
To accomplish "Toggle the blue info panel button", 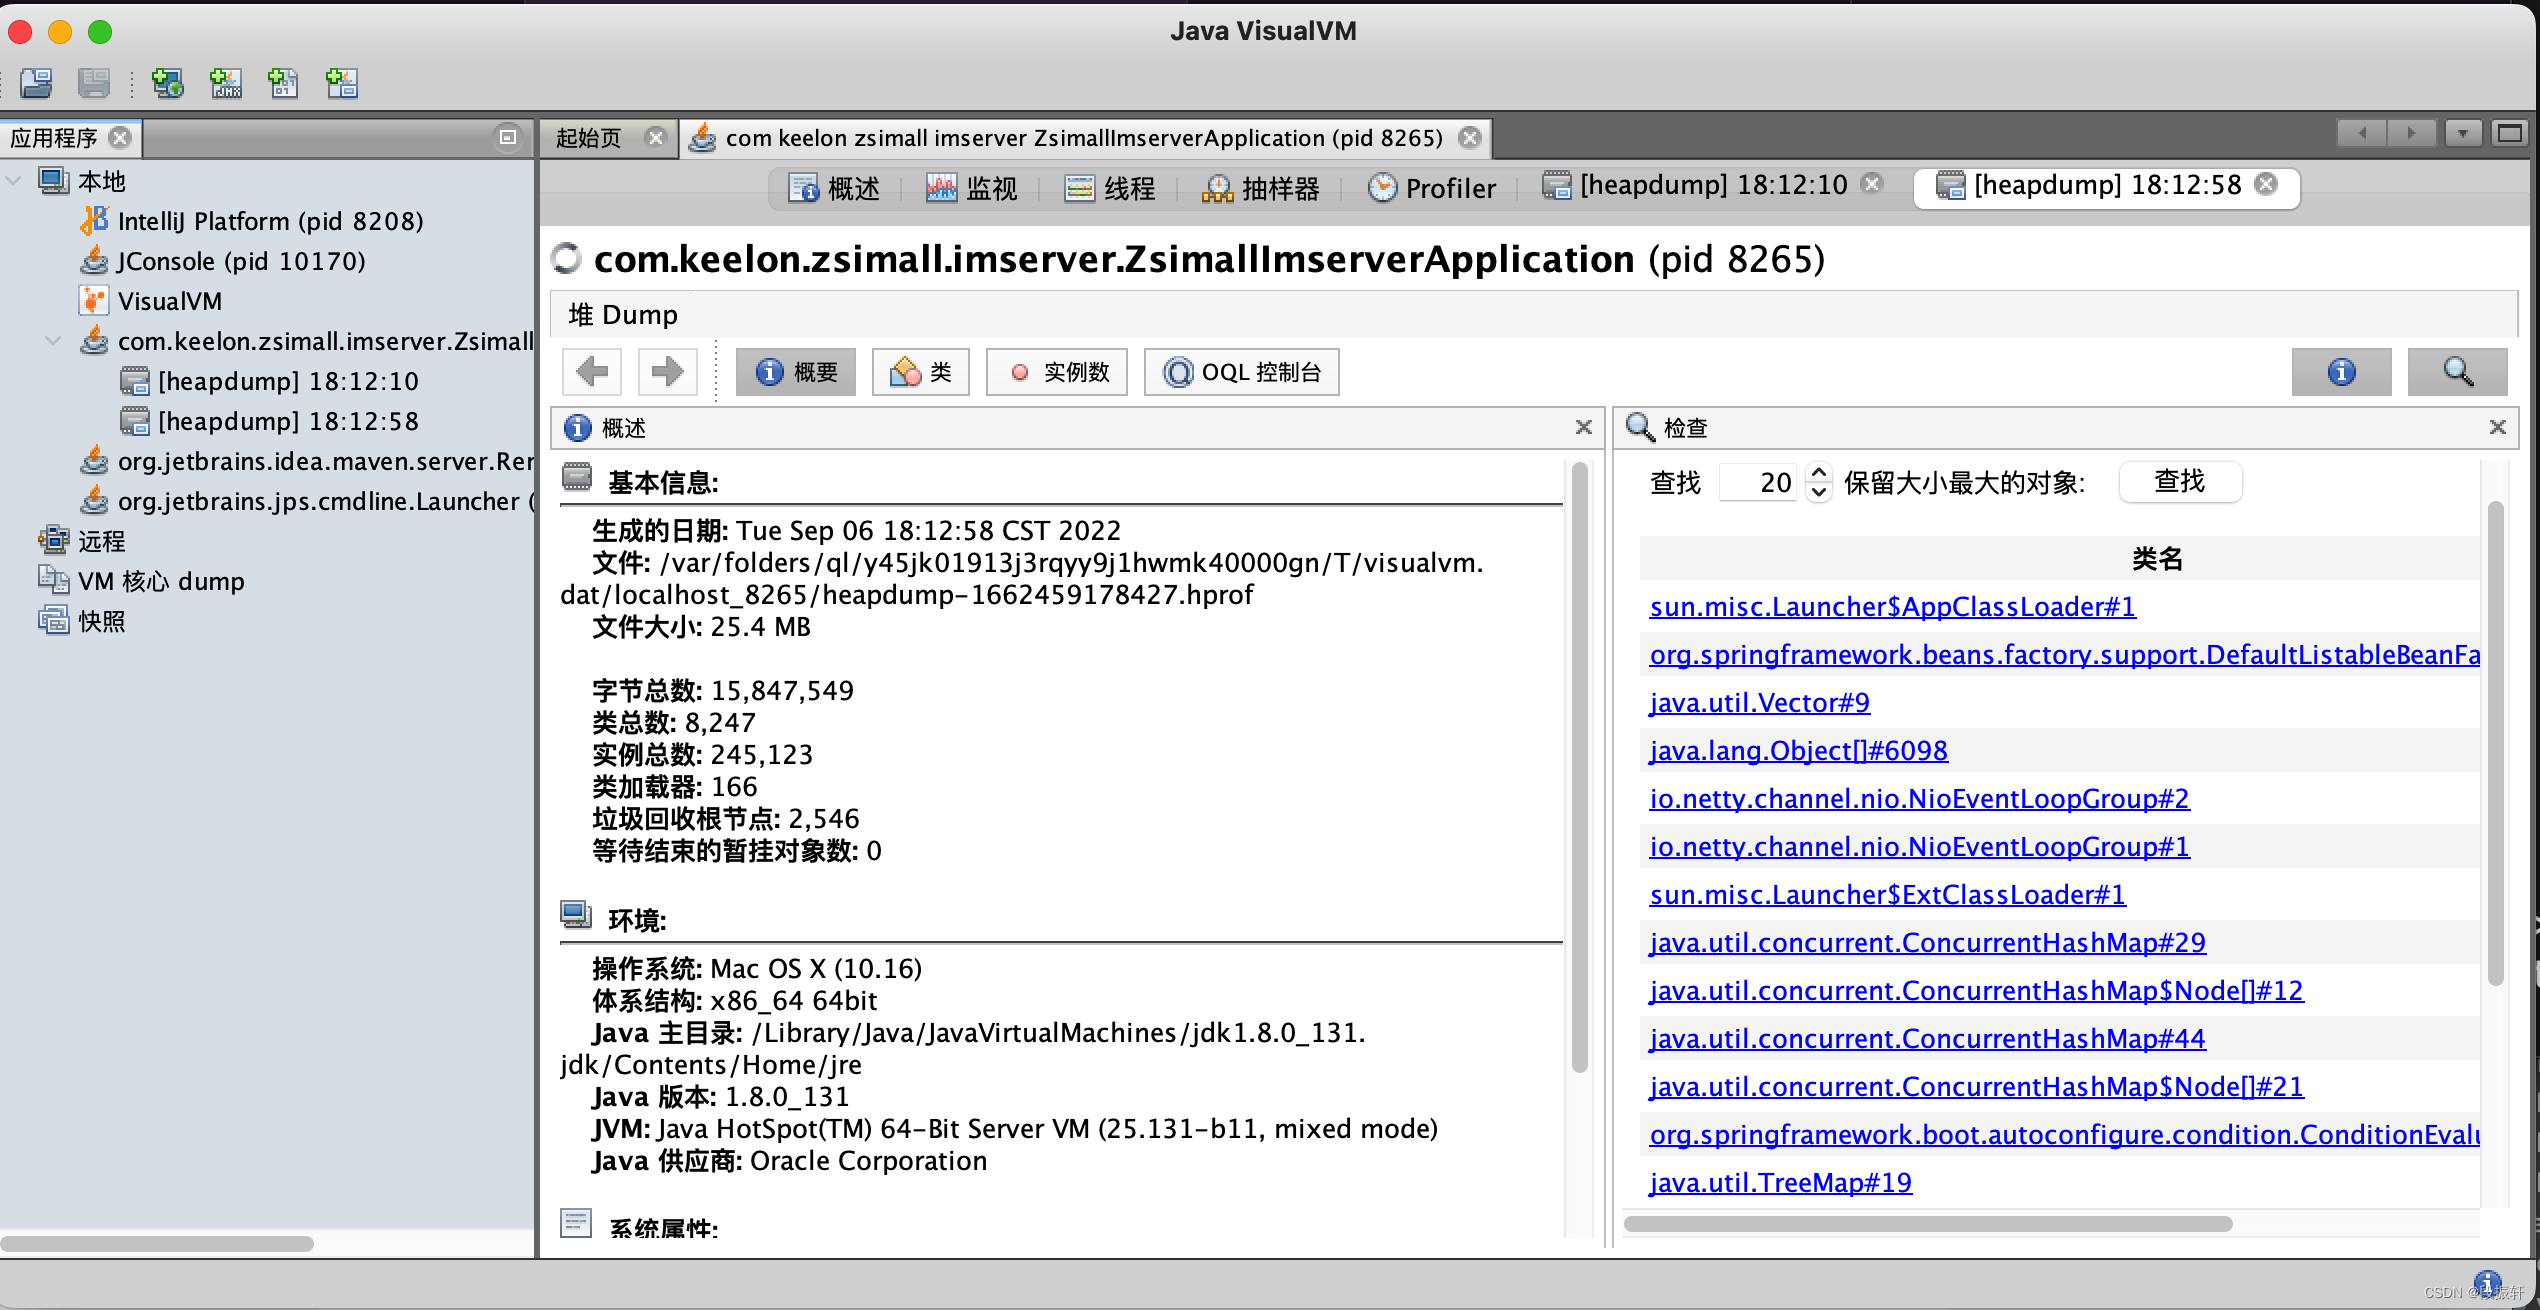I will (2341, 372).
